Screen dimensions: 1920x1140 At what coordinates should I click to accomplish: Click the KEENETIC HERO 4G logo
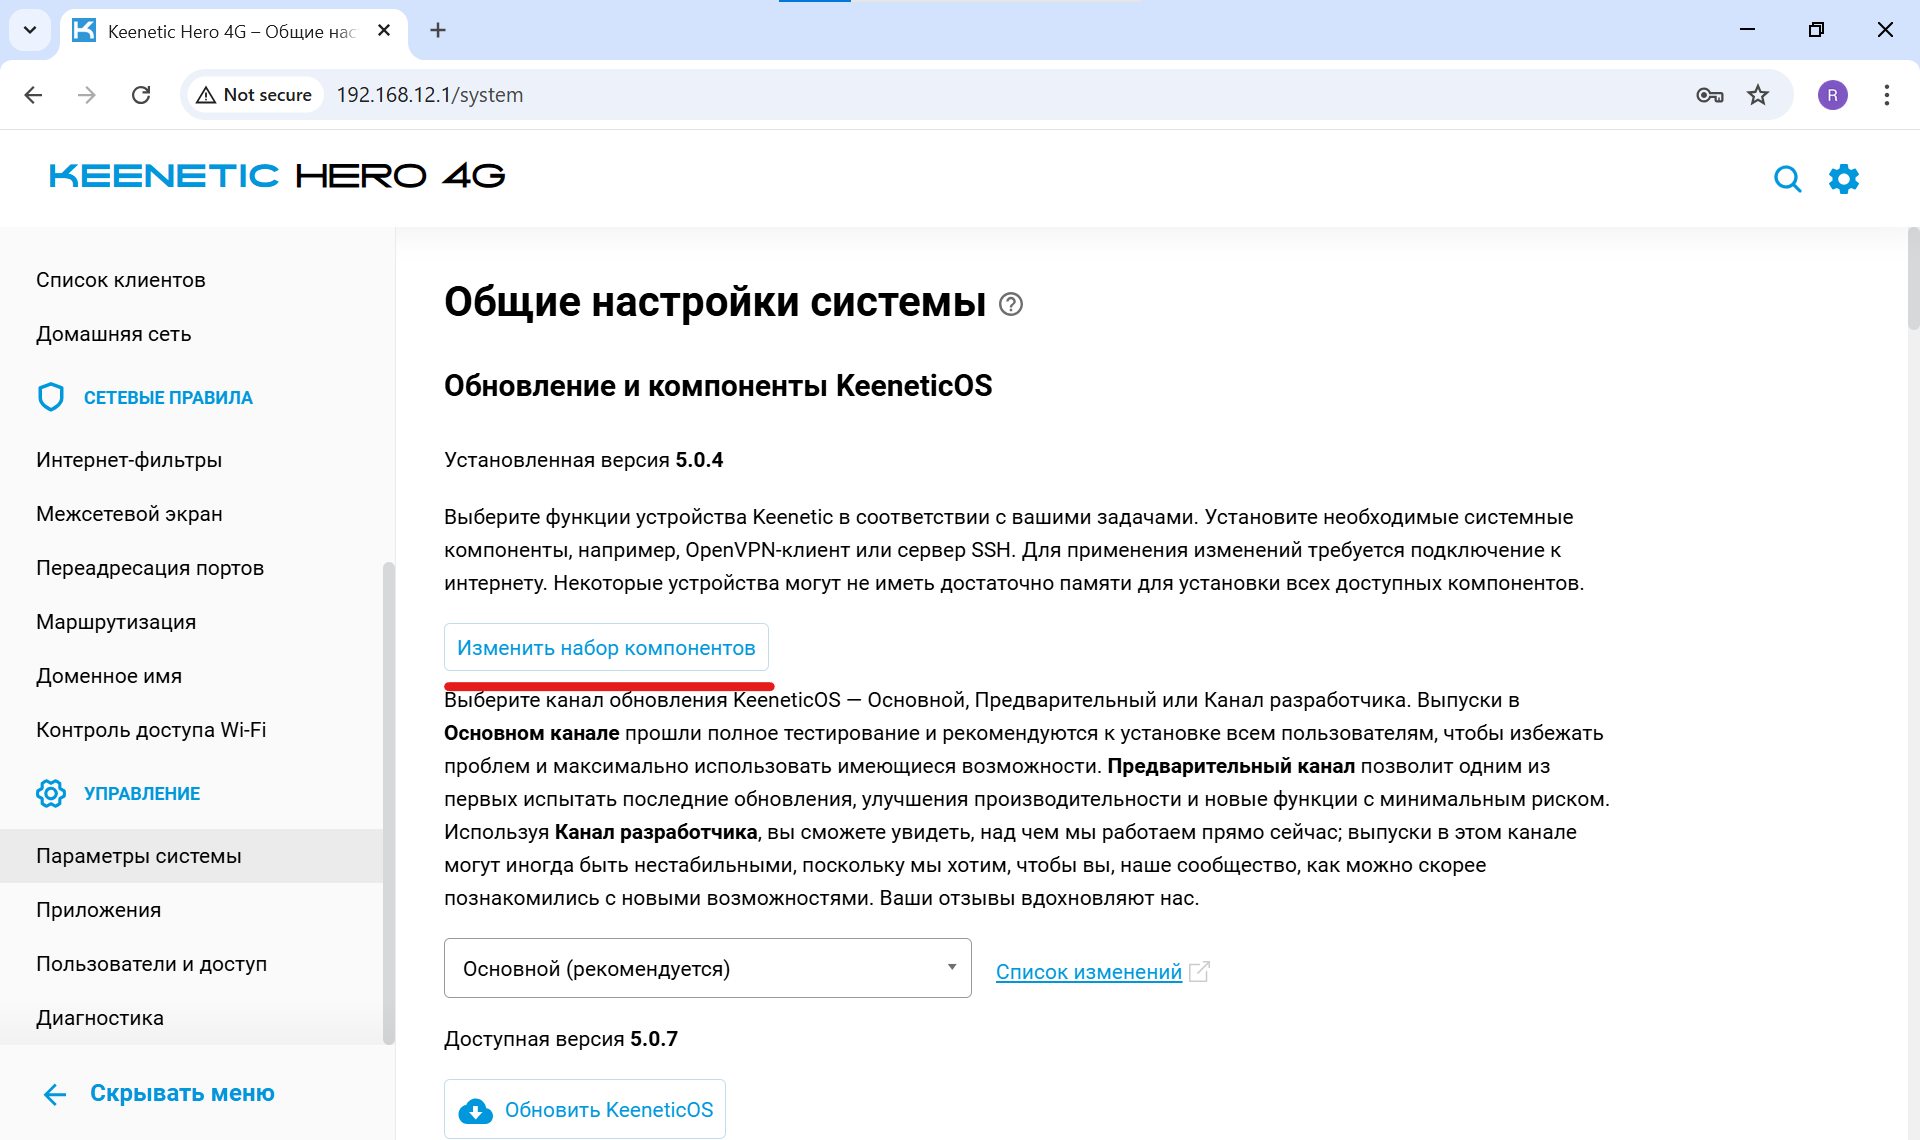[275, 176]
